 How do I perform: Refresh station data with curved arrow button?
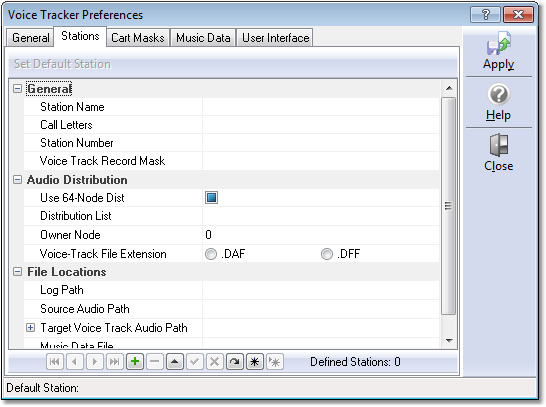[235, 362]
